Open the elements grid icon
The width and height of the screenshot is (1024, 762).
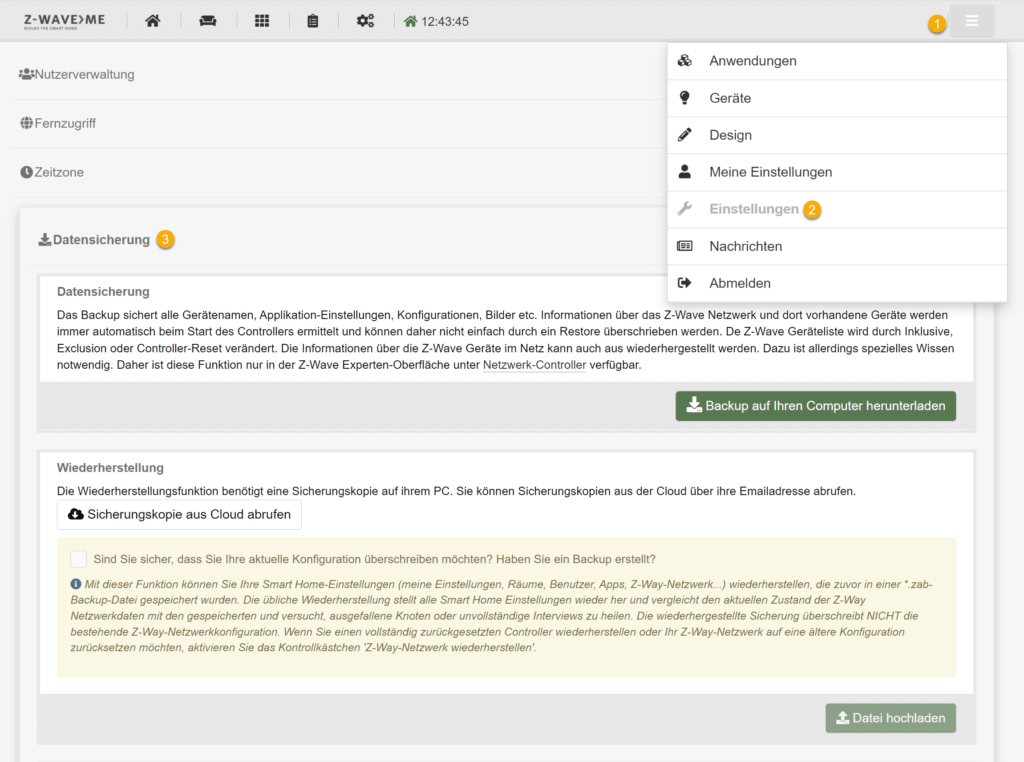(262, 21)
